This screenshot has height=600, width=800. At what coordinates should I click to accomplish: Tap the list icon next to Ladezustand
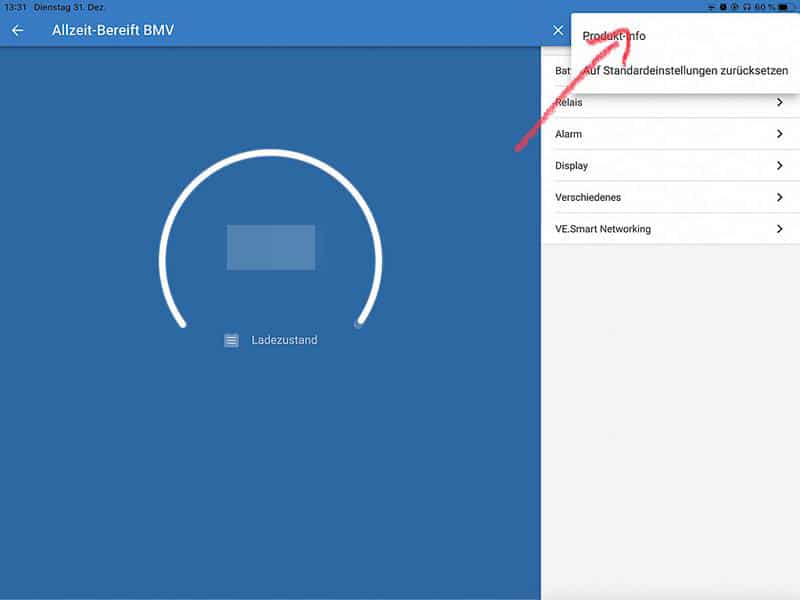(x=231, y=340)
